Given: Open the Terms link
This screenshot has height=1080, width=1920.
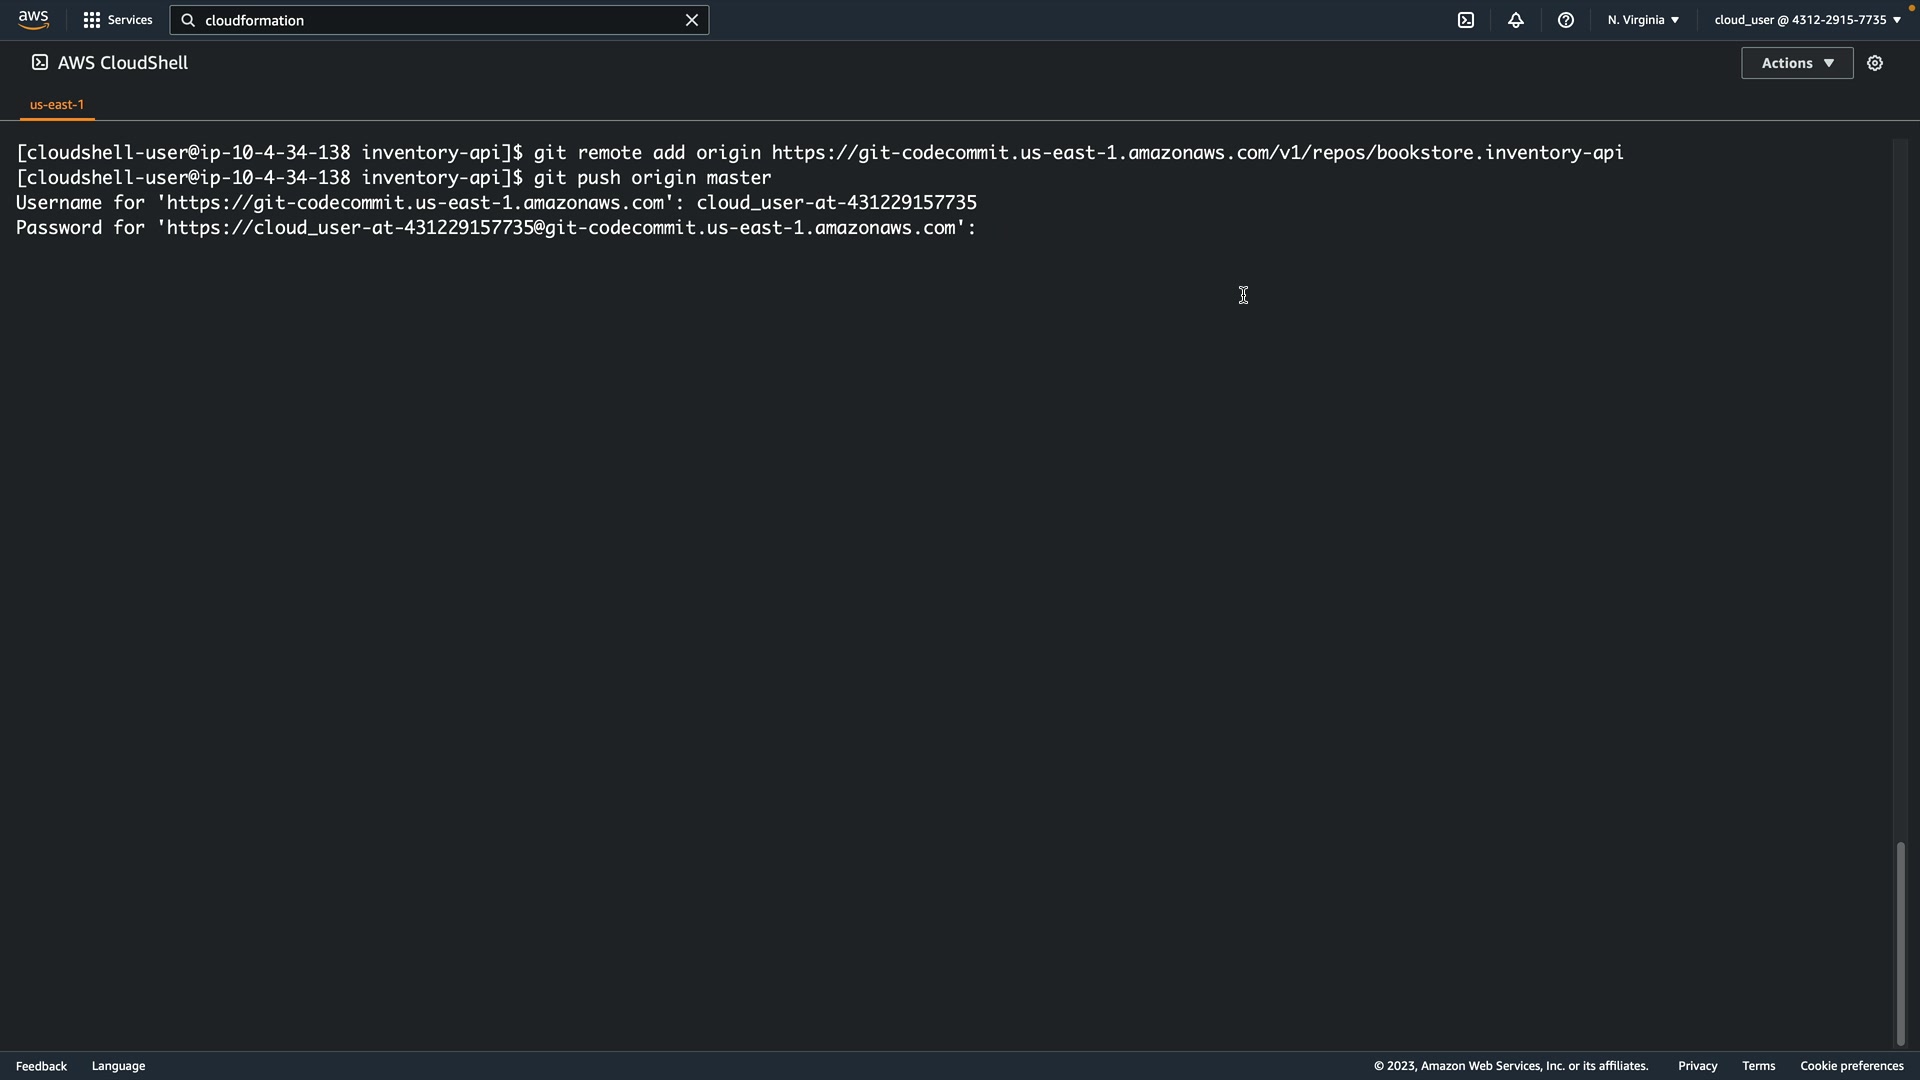Looking at the screenshot, I should [x=1758, y=1066].
